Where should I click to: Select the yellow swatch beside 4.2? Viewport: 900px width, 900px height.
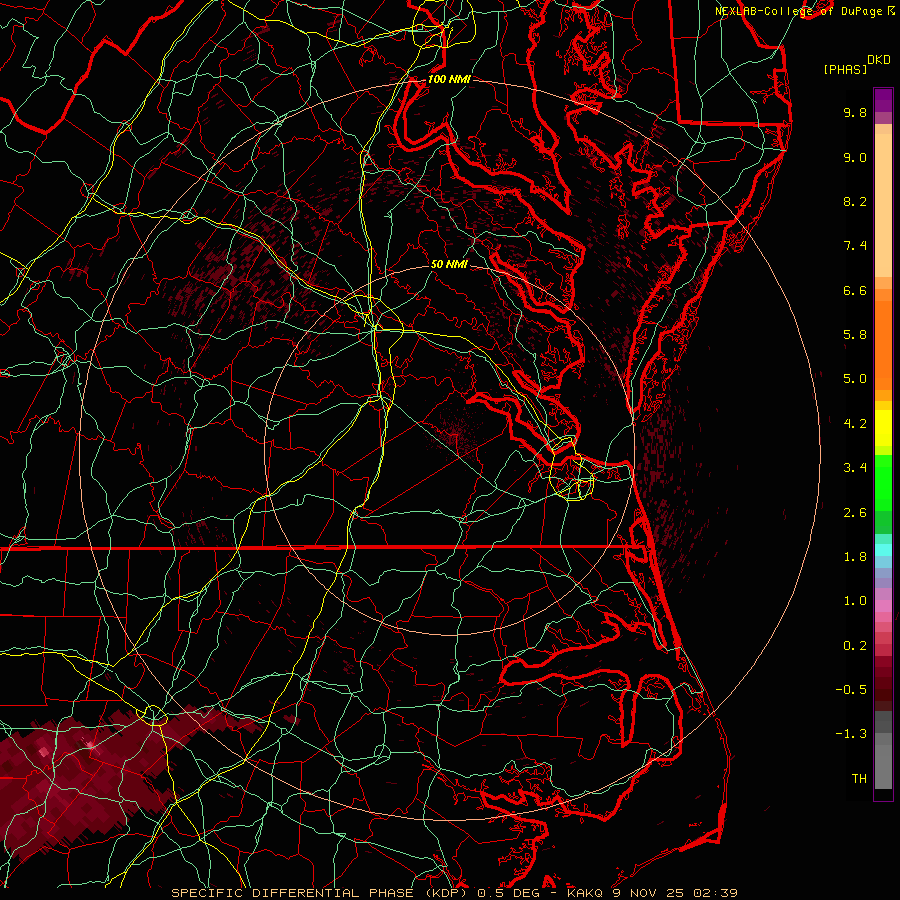point(883,428)
